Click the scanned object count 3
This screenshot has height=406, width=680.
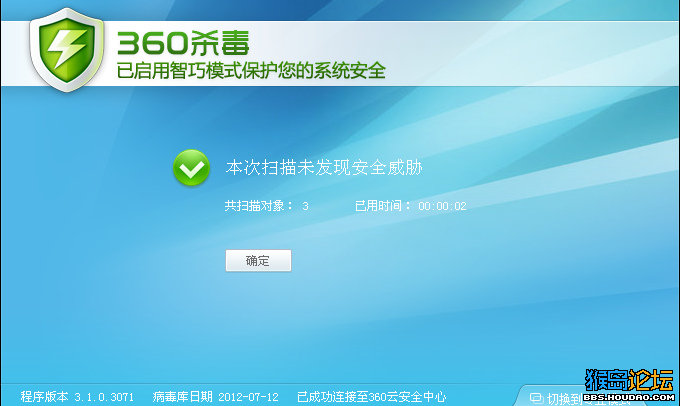click(x=305, y=206)
